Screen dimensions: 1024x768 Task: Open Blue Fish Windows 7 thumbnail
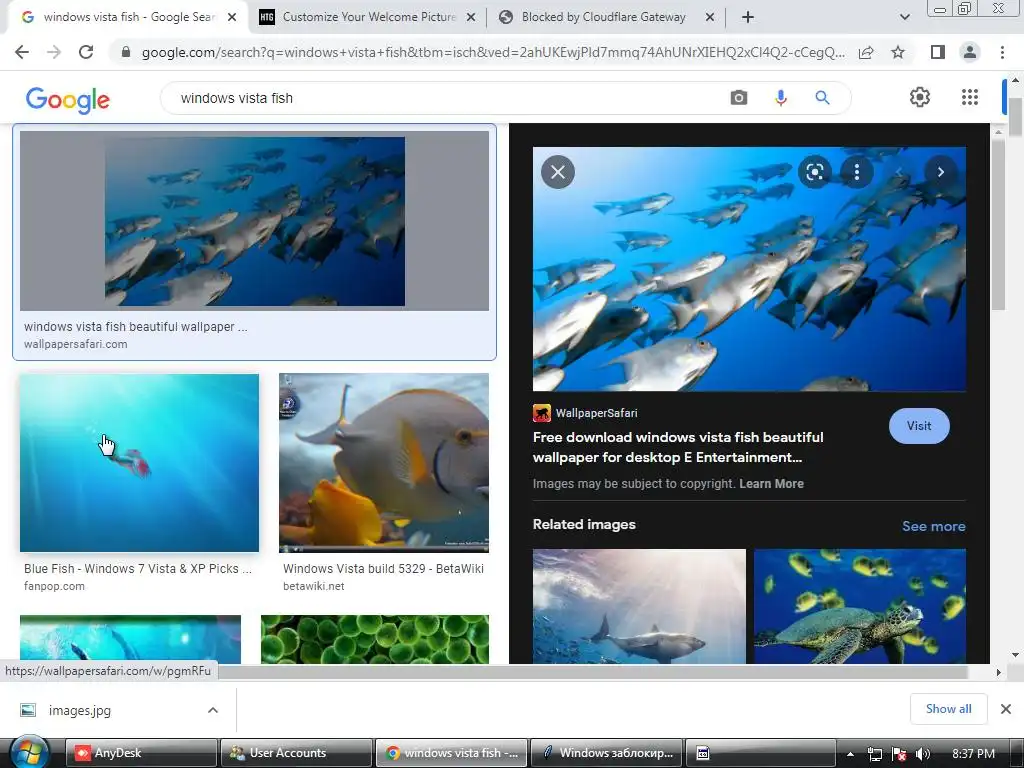pyautogui.click(x=139, y=462)
